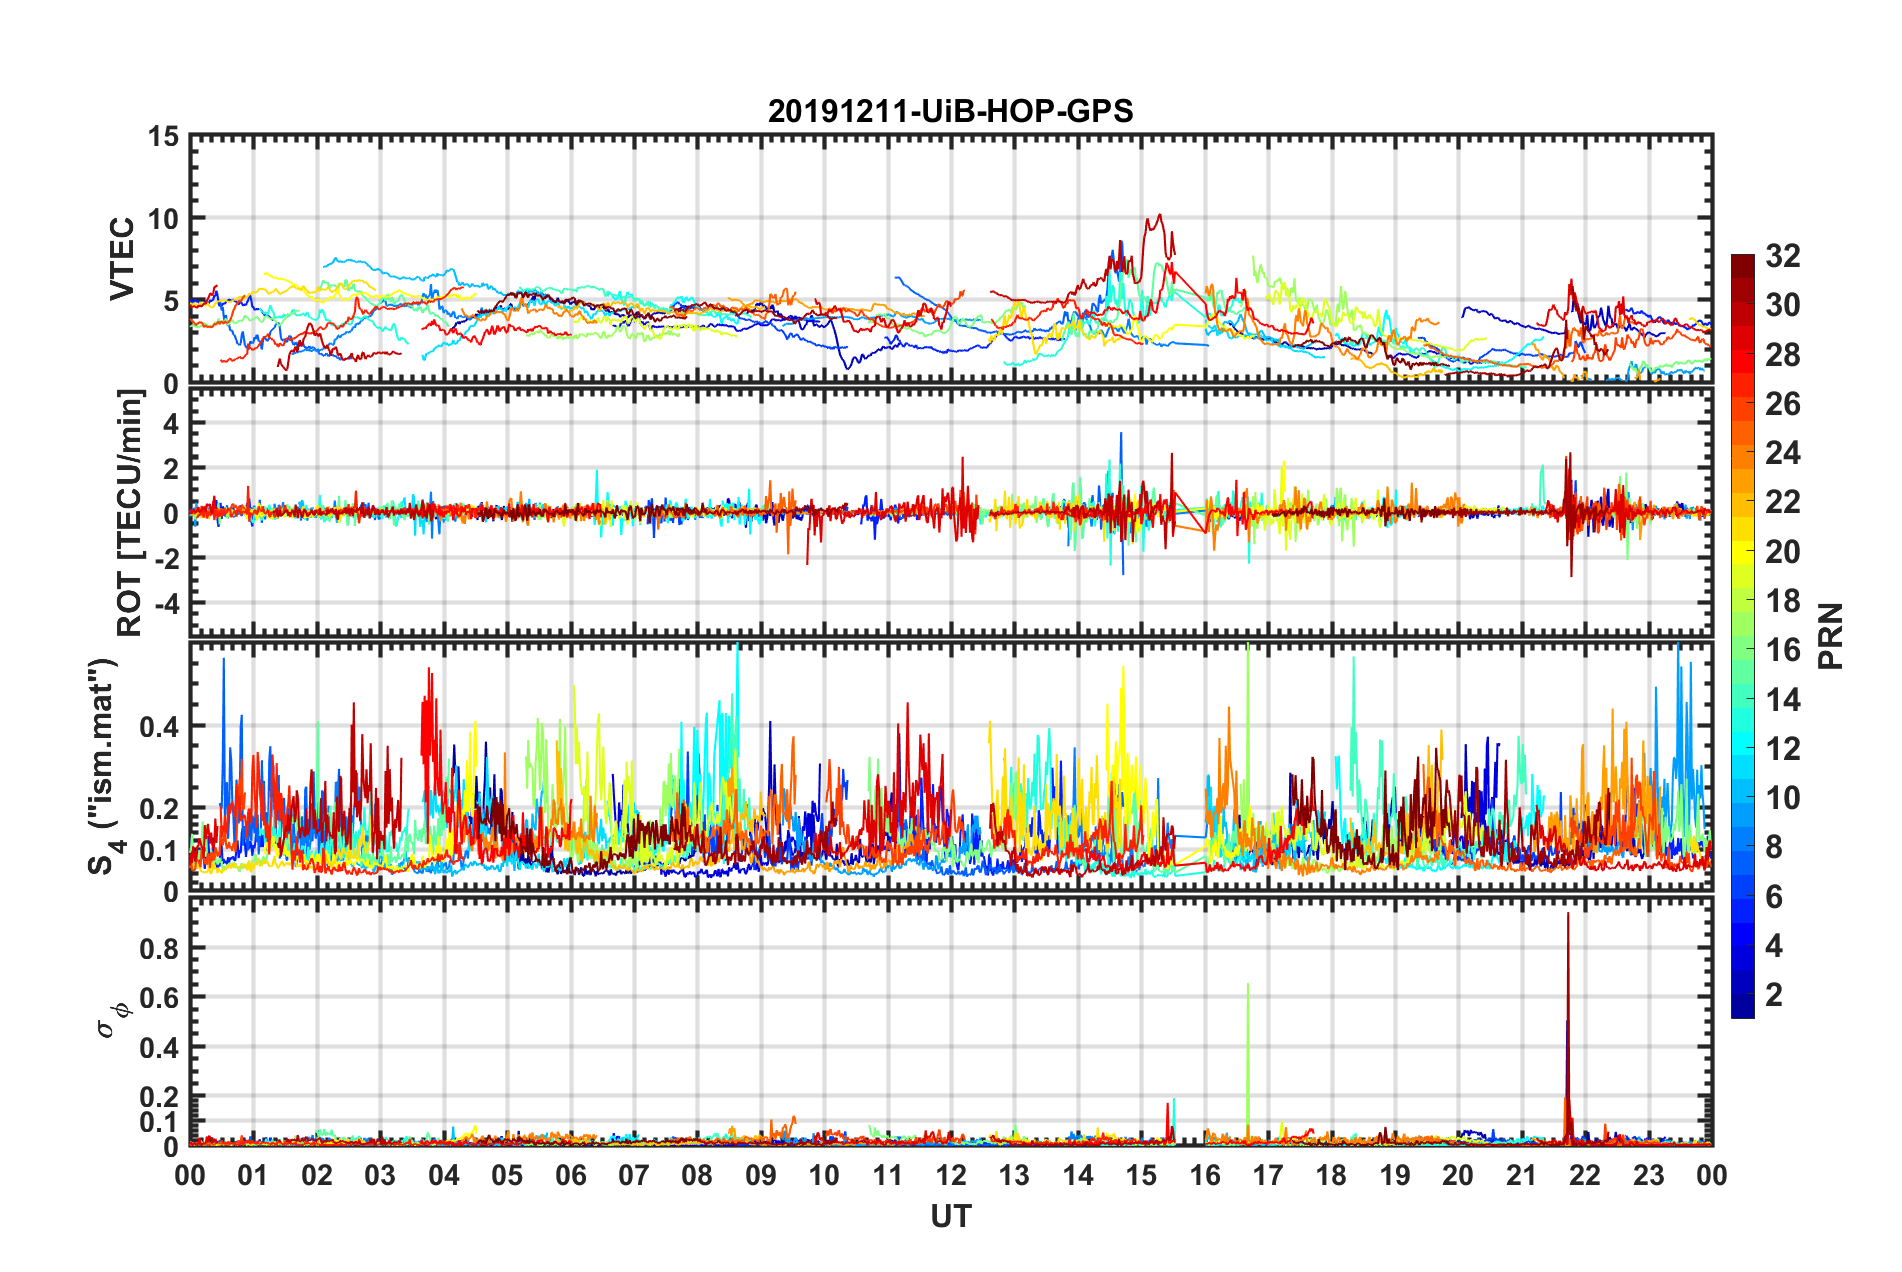This screenshot has height=1272, width=1902.
Task: Click x-axis tick label 18
Action: (1331, 1175)
